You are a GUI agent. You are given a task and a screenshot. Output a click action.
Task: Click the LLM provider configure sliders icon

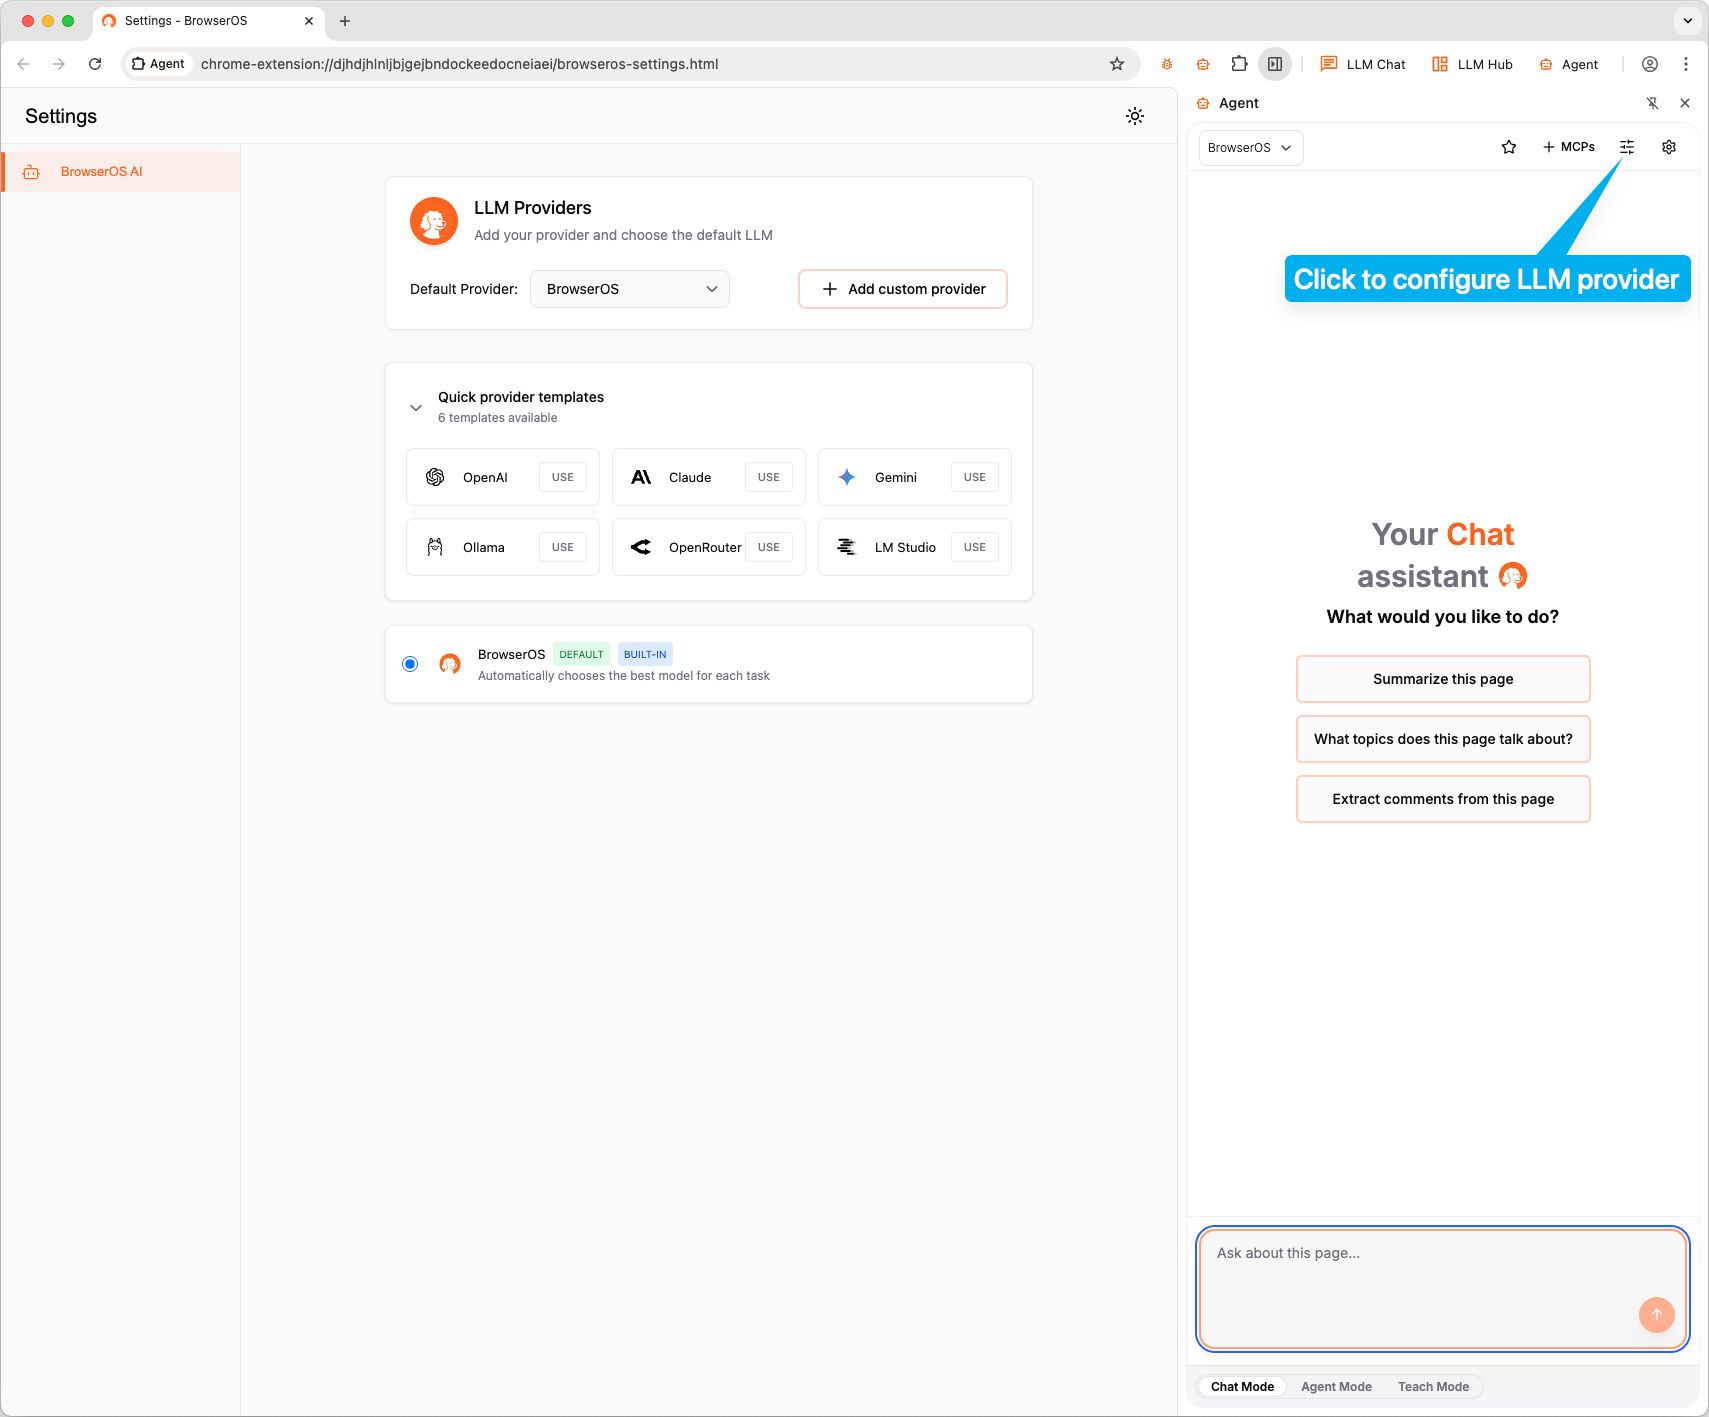click(1627, 147)
